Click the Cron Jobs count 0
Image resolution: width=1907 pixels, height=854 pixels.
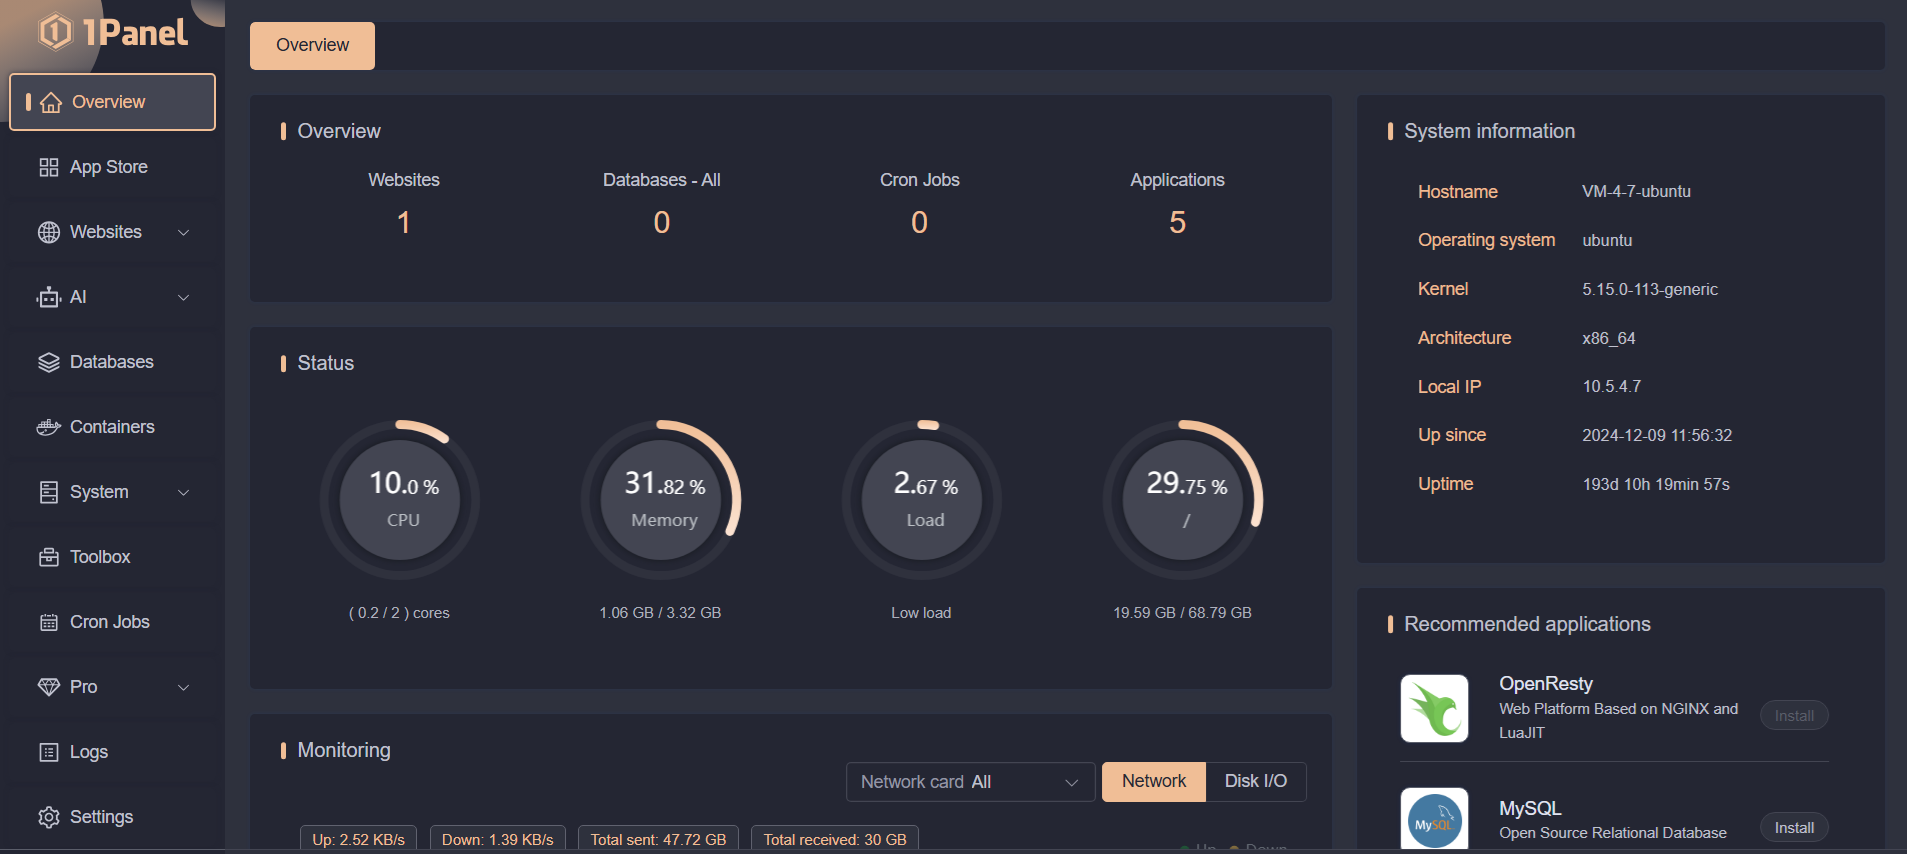(920, 222)
